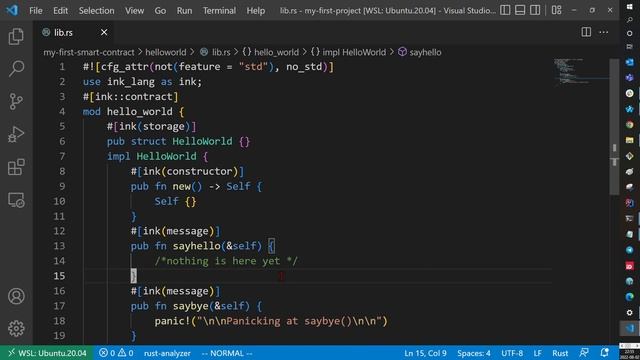Split the editor to the right

pos(586,32)
